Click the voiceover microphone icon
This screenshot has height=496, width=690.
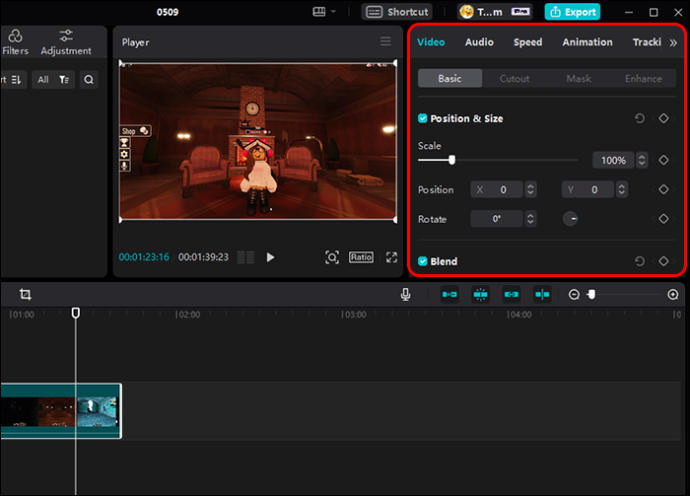point(405,294)
